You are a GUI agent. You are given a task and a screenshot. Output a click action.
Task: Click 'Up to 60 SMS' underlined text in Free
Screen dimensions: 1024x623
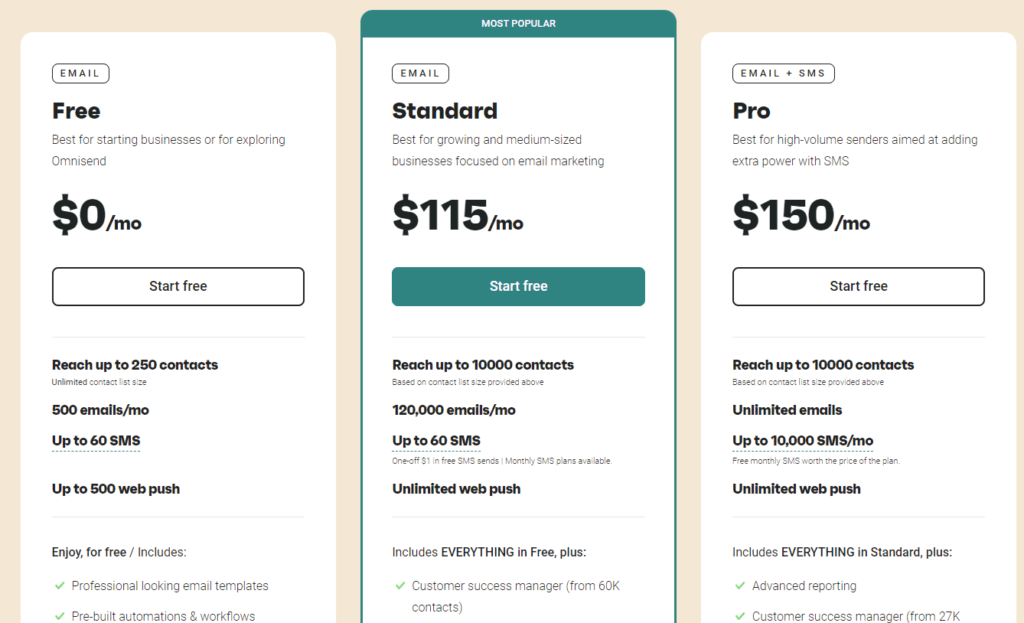pyautogui.click(x=96, y=441)
